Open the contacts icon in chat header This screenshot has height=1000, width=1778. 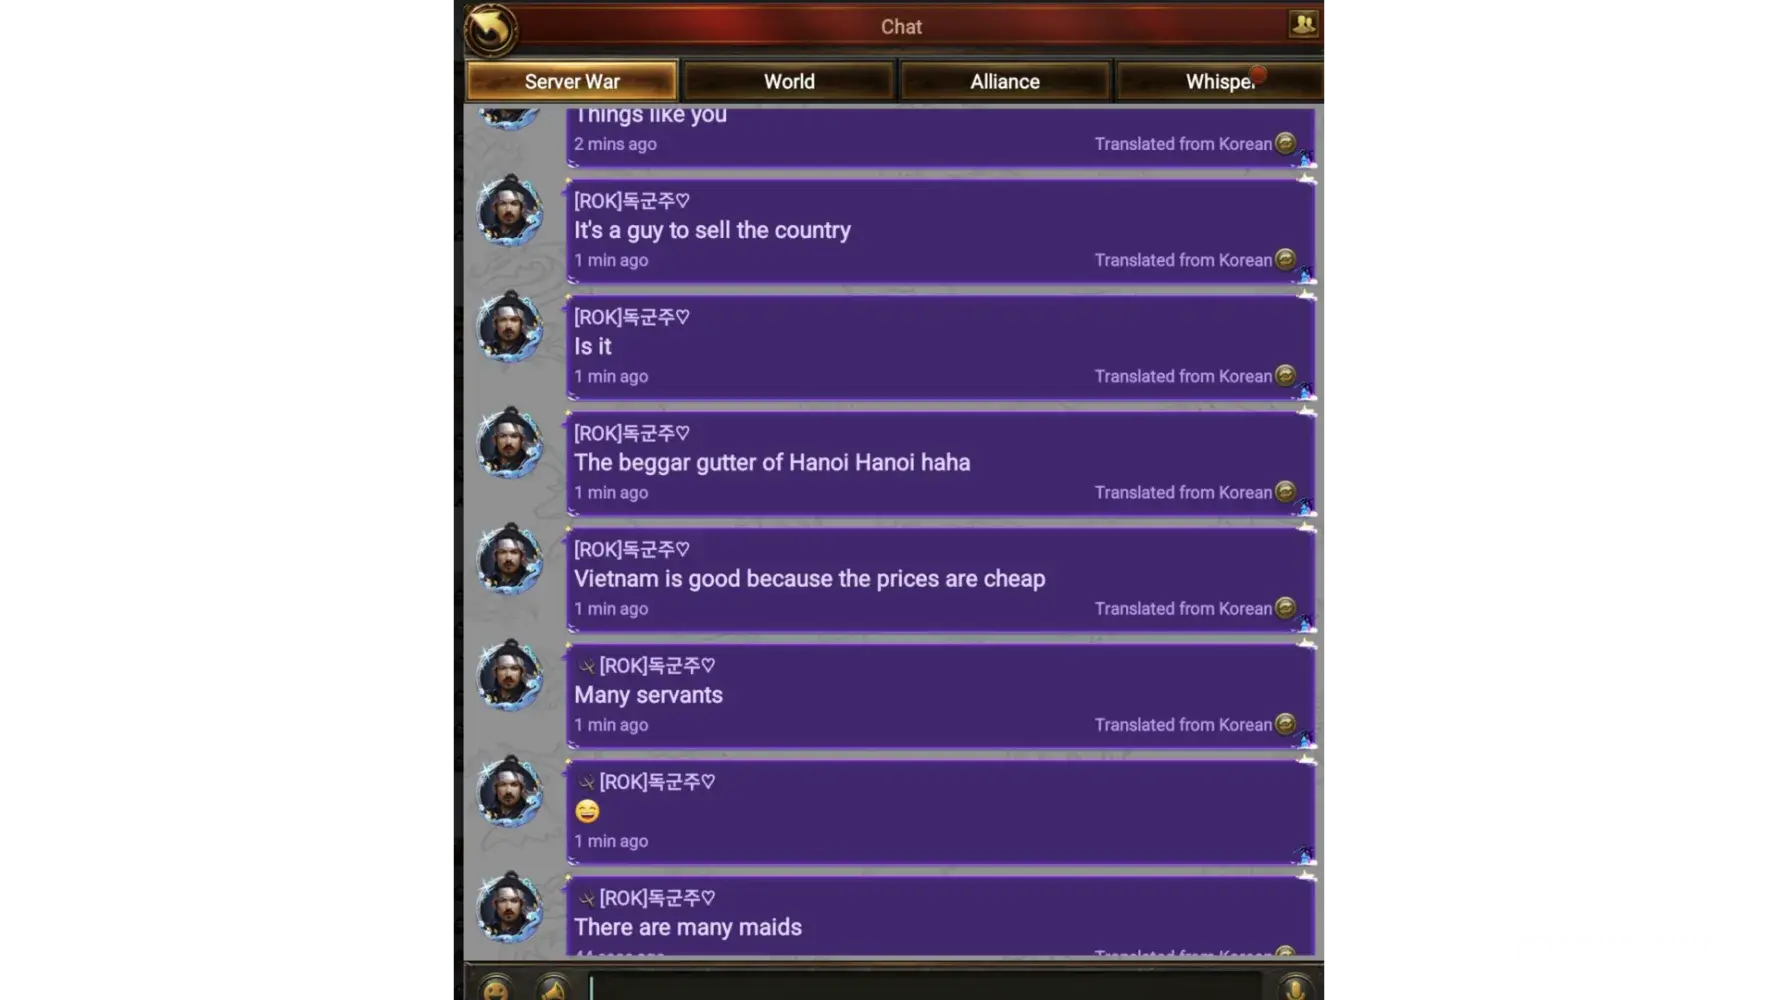[1302, 24]
